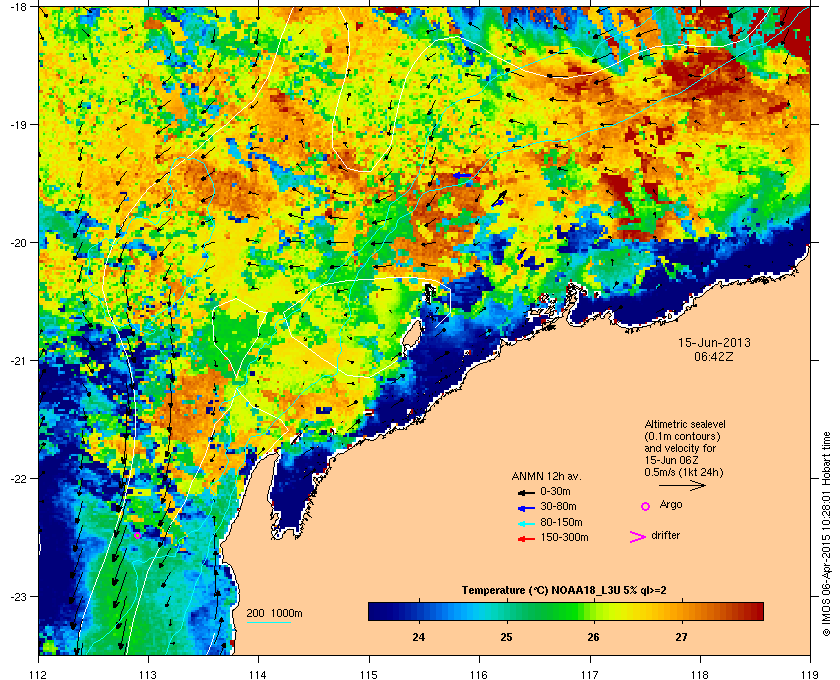840x680 pixels.
Task: Click the colorbar tick label 24
Action: click(x=419, y=637)
